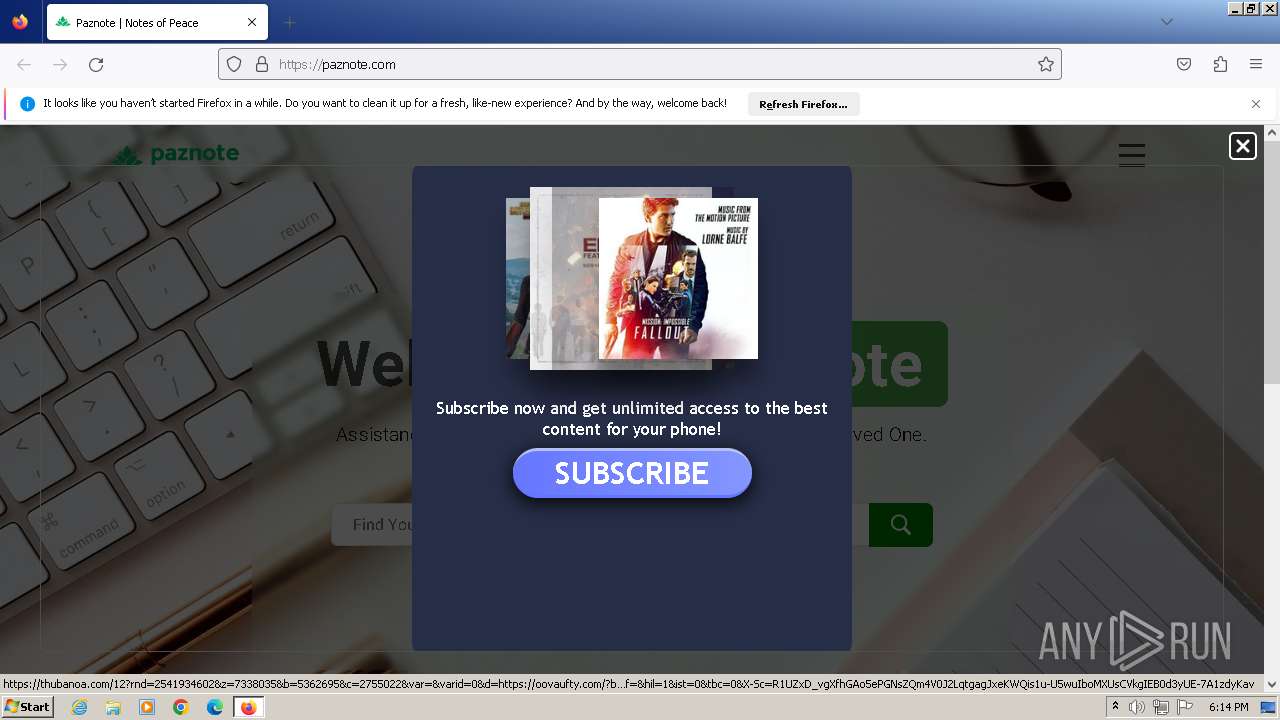Dismiss the Firefox refresh notification bar

1256,104
